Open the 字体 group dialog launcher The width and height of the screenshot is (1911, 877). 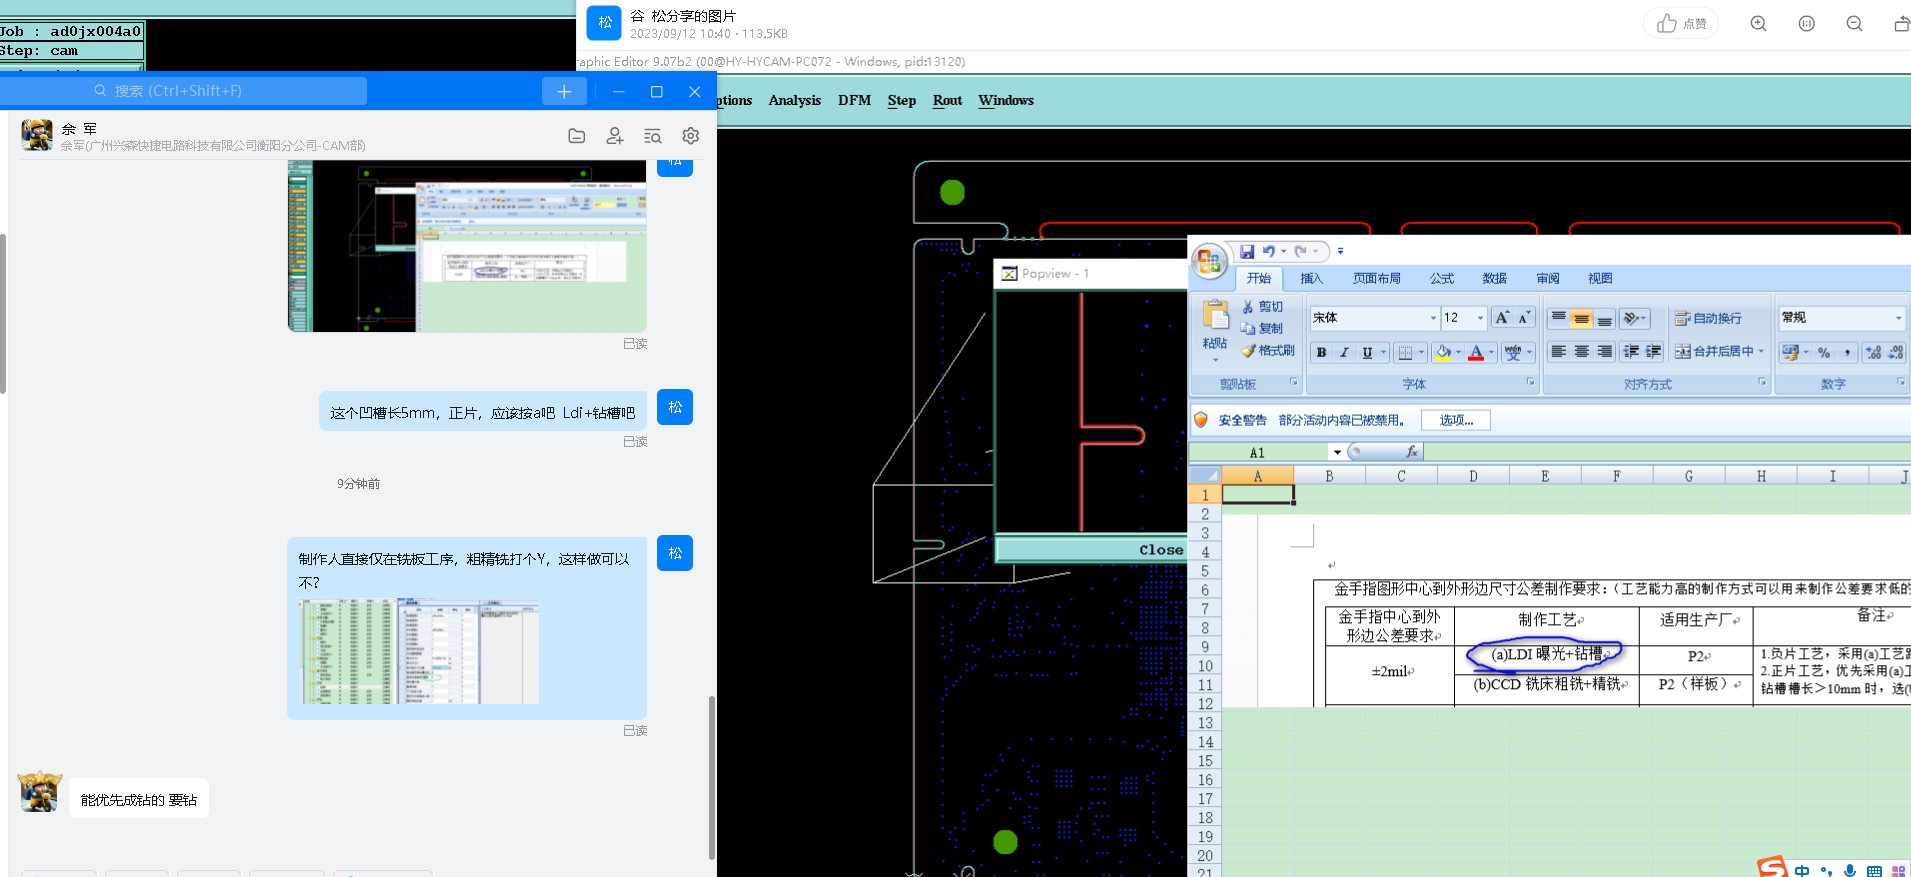1530,382
